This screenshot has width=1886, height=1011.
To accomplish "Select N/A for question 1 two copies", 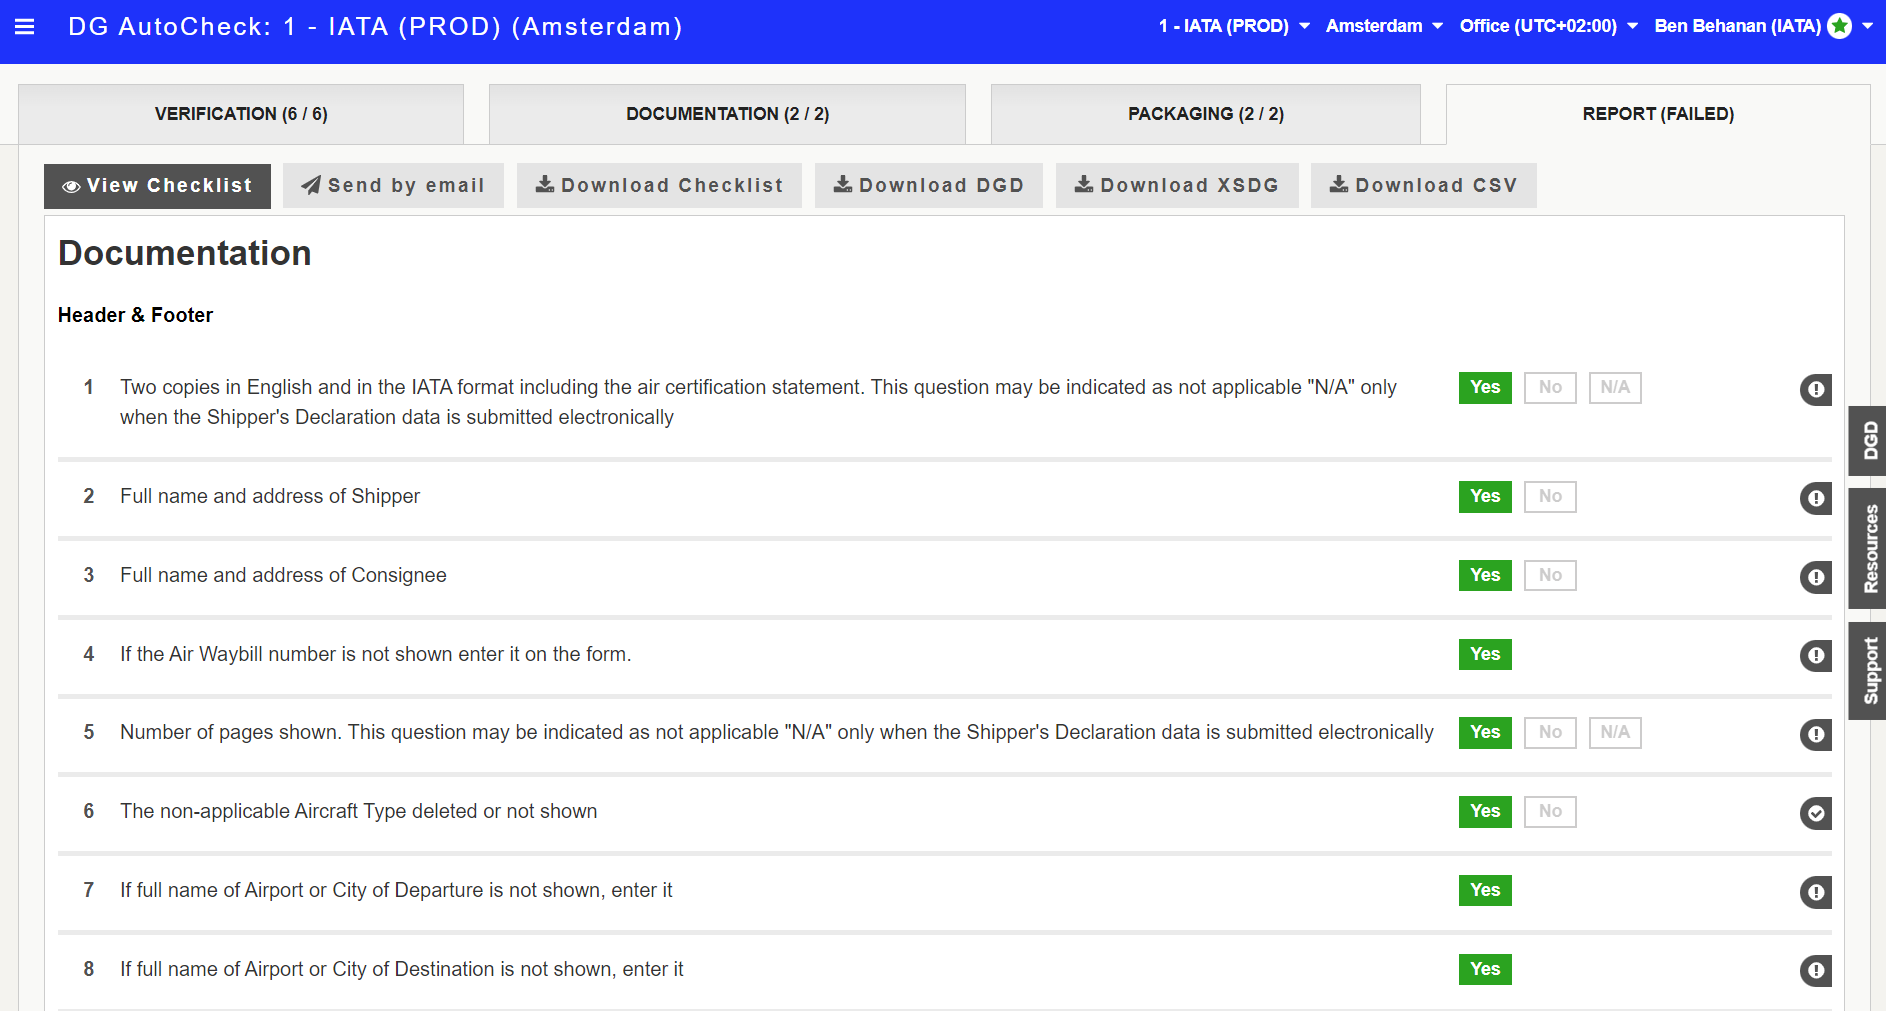I will pyautogui.click(x=1615, y=388).
